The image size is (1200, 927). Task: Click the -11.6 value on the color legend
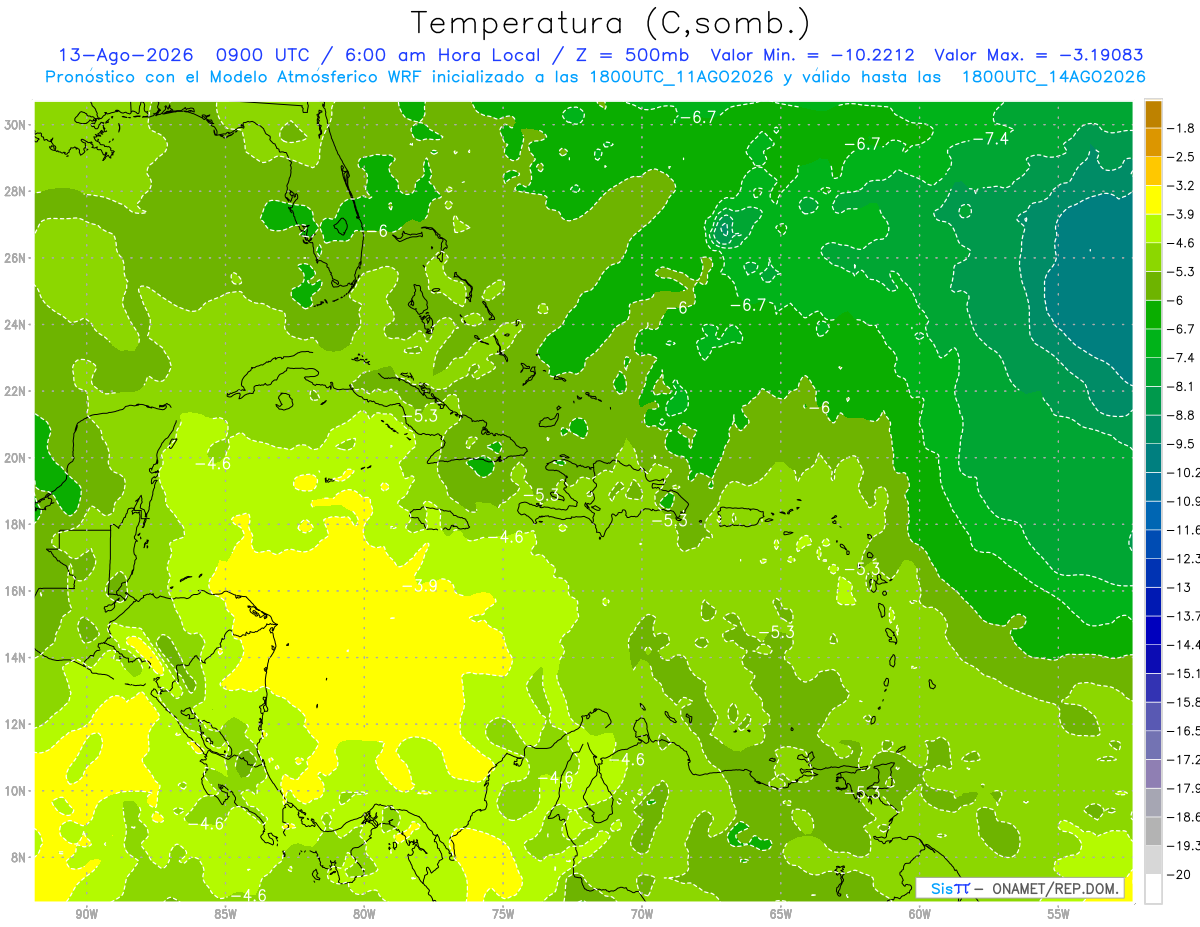pos(1183,529)
